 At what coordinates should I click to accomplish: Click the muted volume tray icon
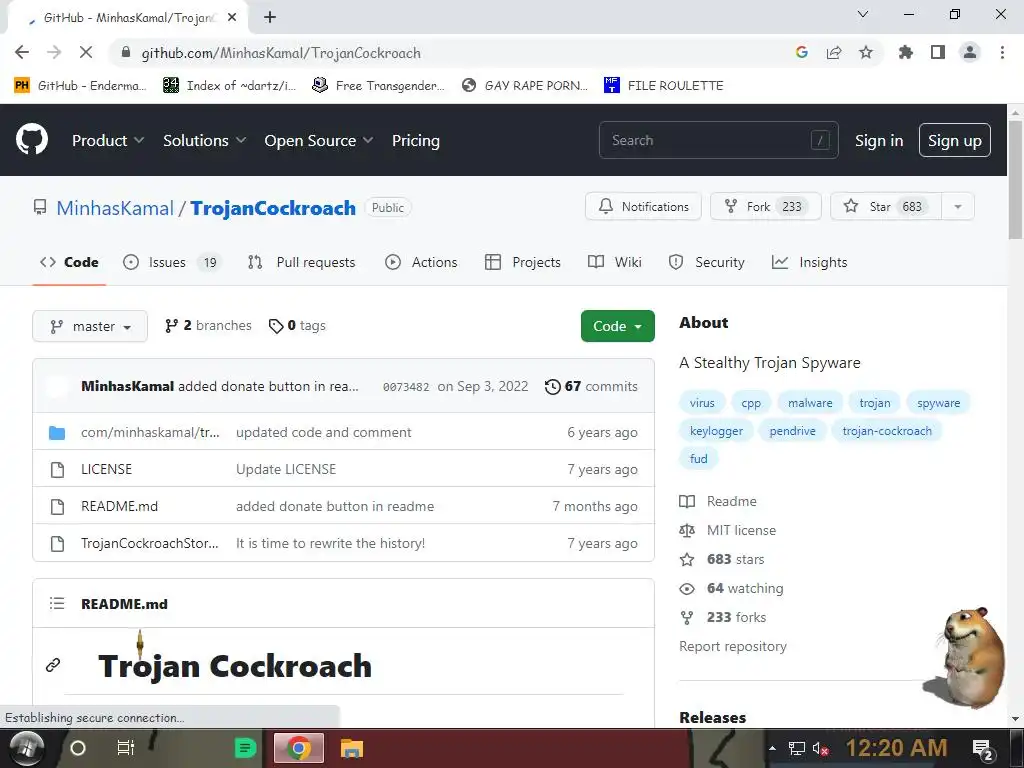tap(820, 748)
